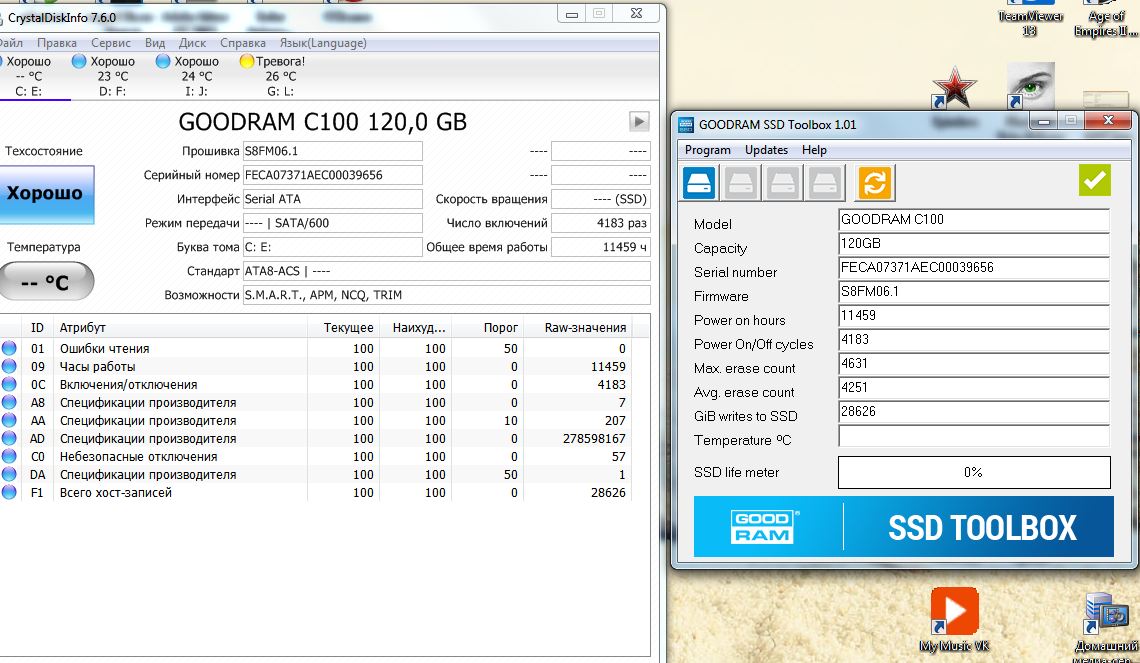Open Язык(Language) menu in CrystalDiskInfo
Image resolution: width=1140 pixels, height=663 pixels.
click(x=323, y=43)
